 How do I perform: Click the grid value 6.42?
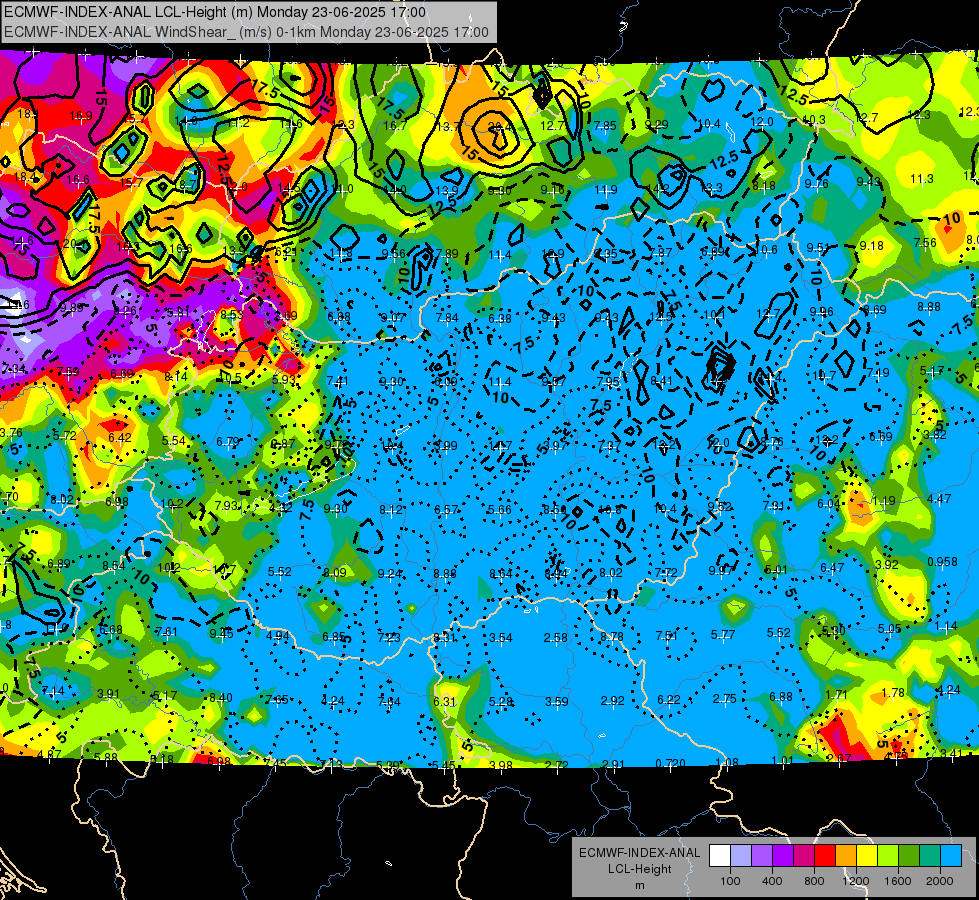[120, 438]
